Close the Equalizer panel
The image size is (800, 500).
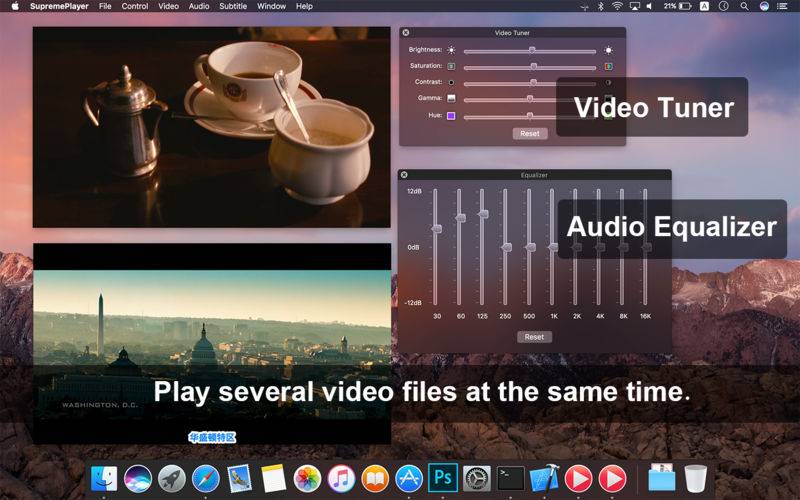point(404,175)
